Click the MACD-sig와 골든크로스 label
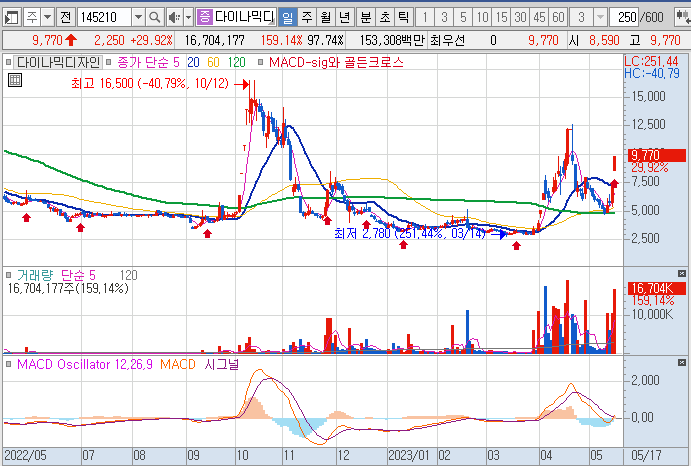 (x=336, y=63)
